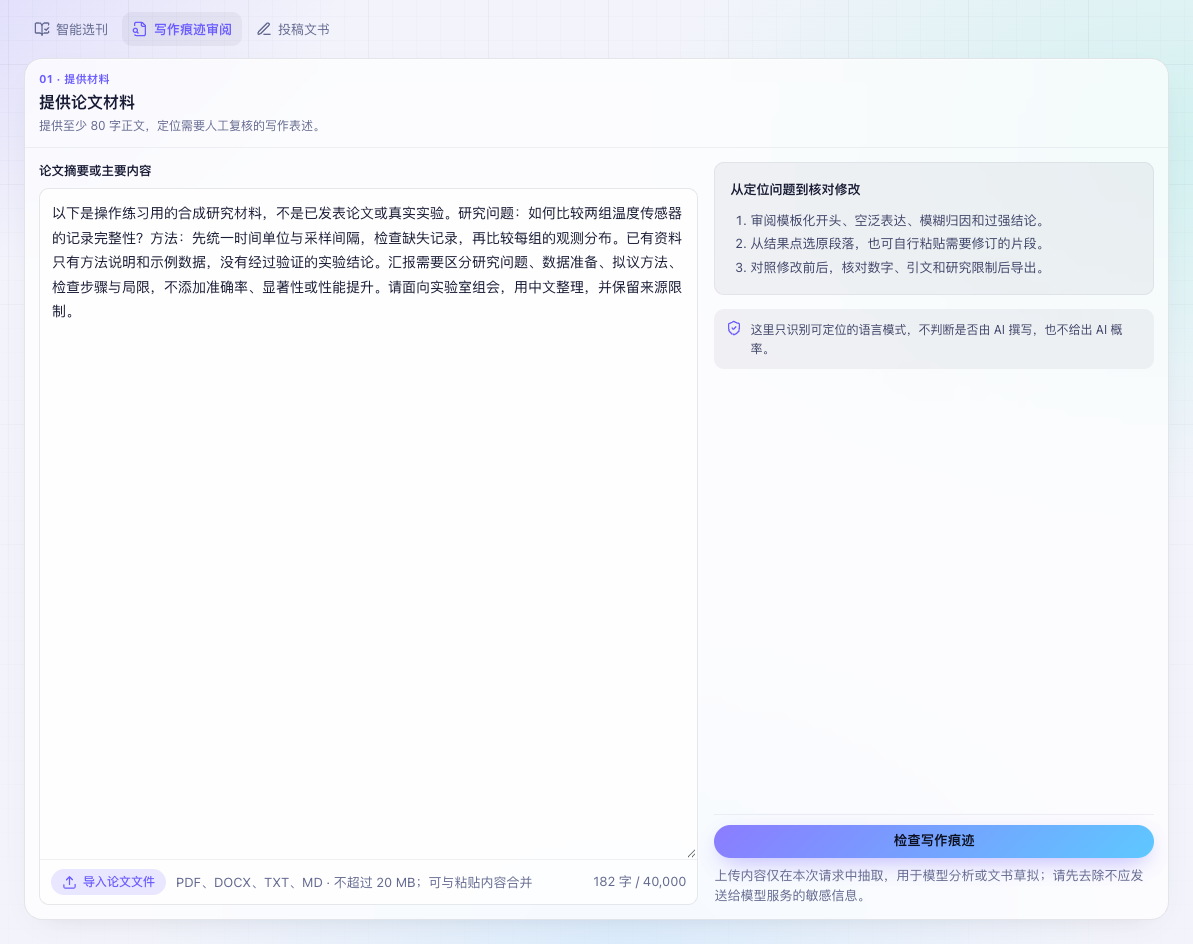
Task: Click the 检查写作痕迹 button
Action: [934, 841]
